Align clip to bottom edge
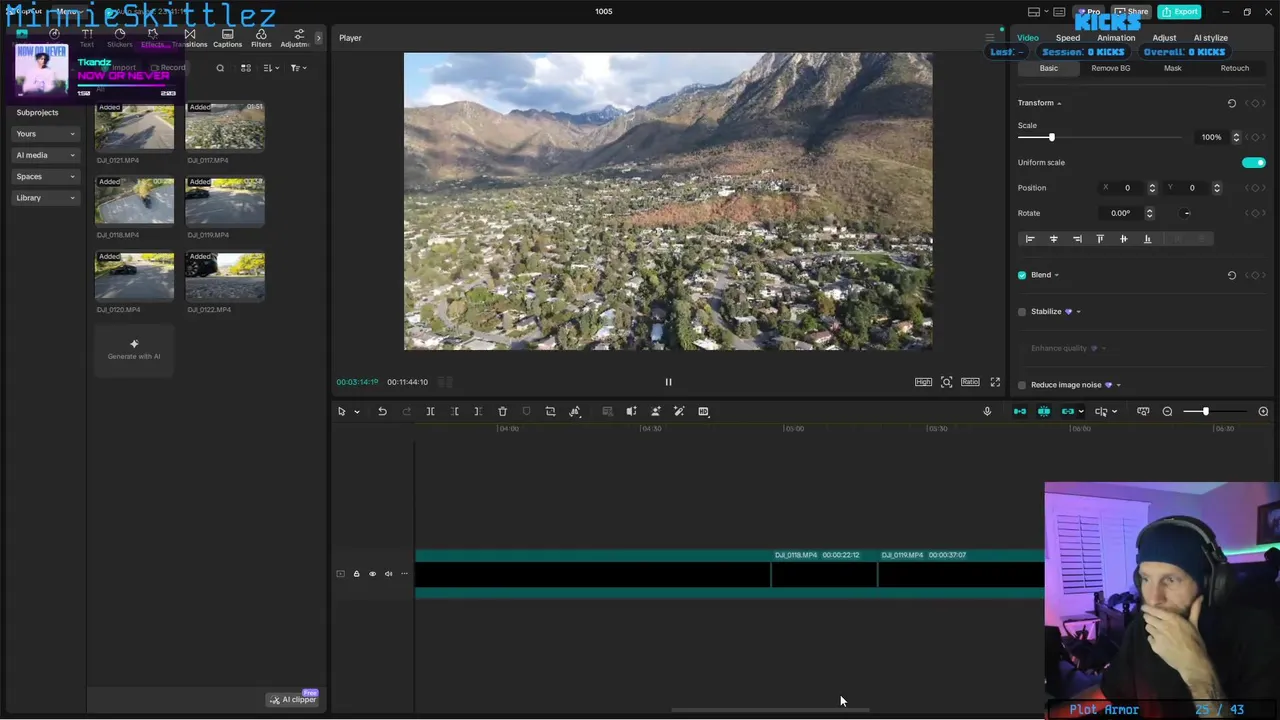The width and height of the screenshot is (1280, 720). click(1147, 239)
